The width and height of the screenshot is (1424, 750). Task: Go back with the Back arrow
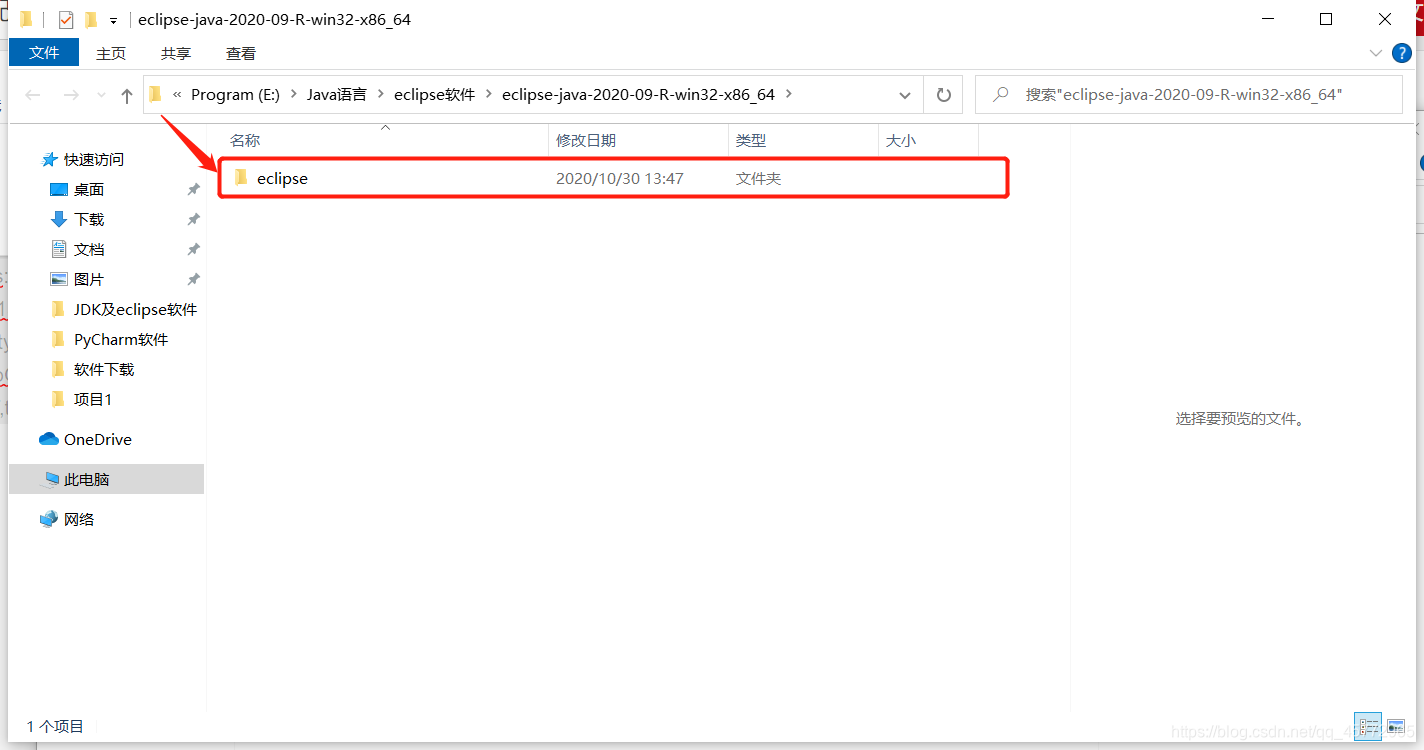33,95
